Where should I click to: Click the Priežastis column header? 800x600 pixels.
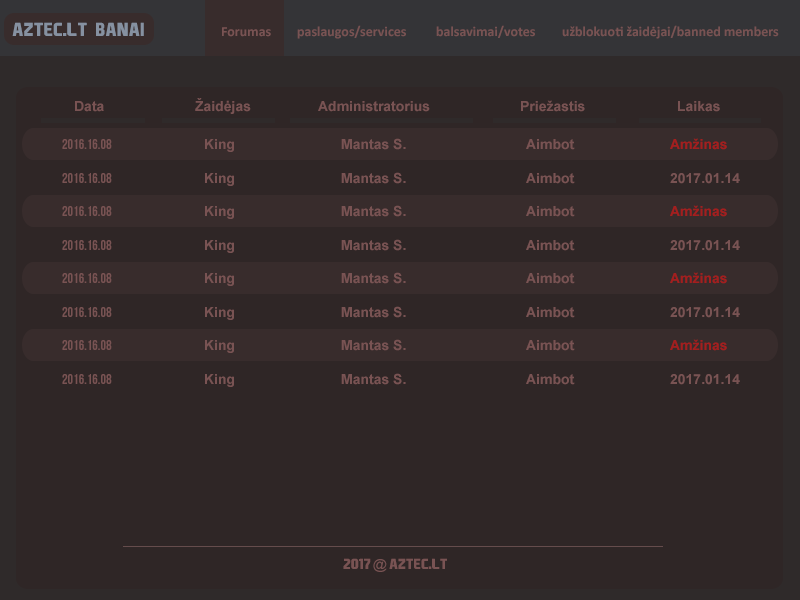552,106
